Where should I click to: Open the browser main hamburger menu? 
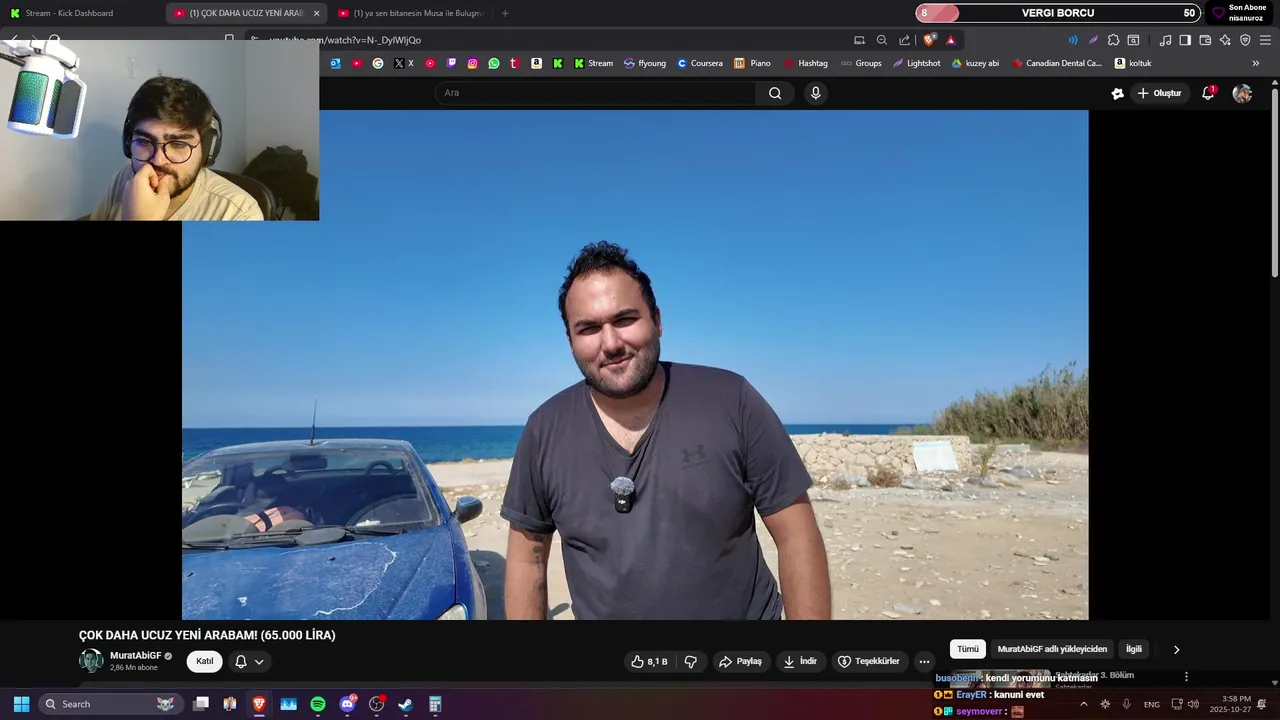[1265, 40]
